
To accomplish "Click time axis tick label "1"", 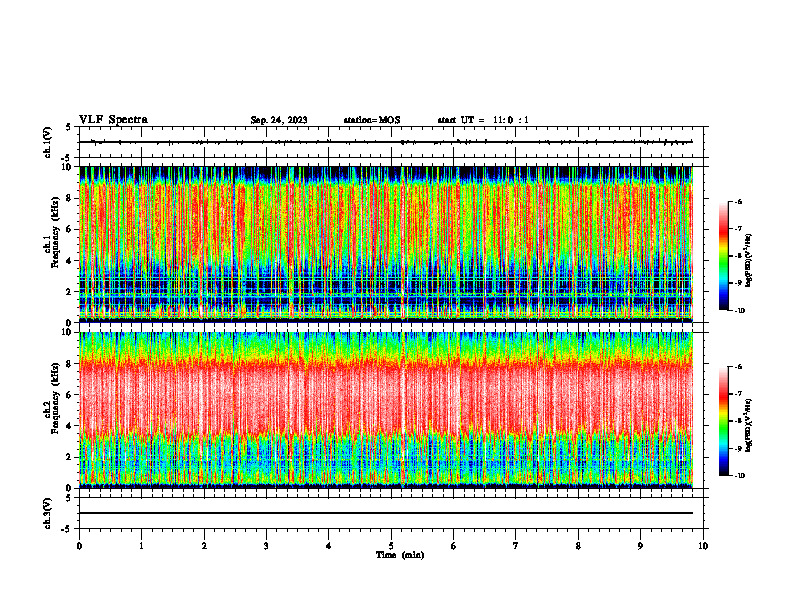I will (141, 546).
